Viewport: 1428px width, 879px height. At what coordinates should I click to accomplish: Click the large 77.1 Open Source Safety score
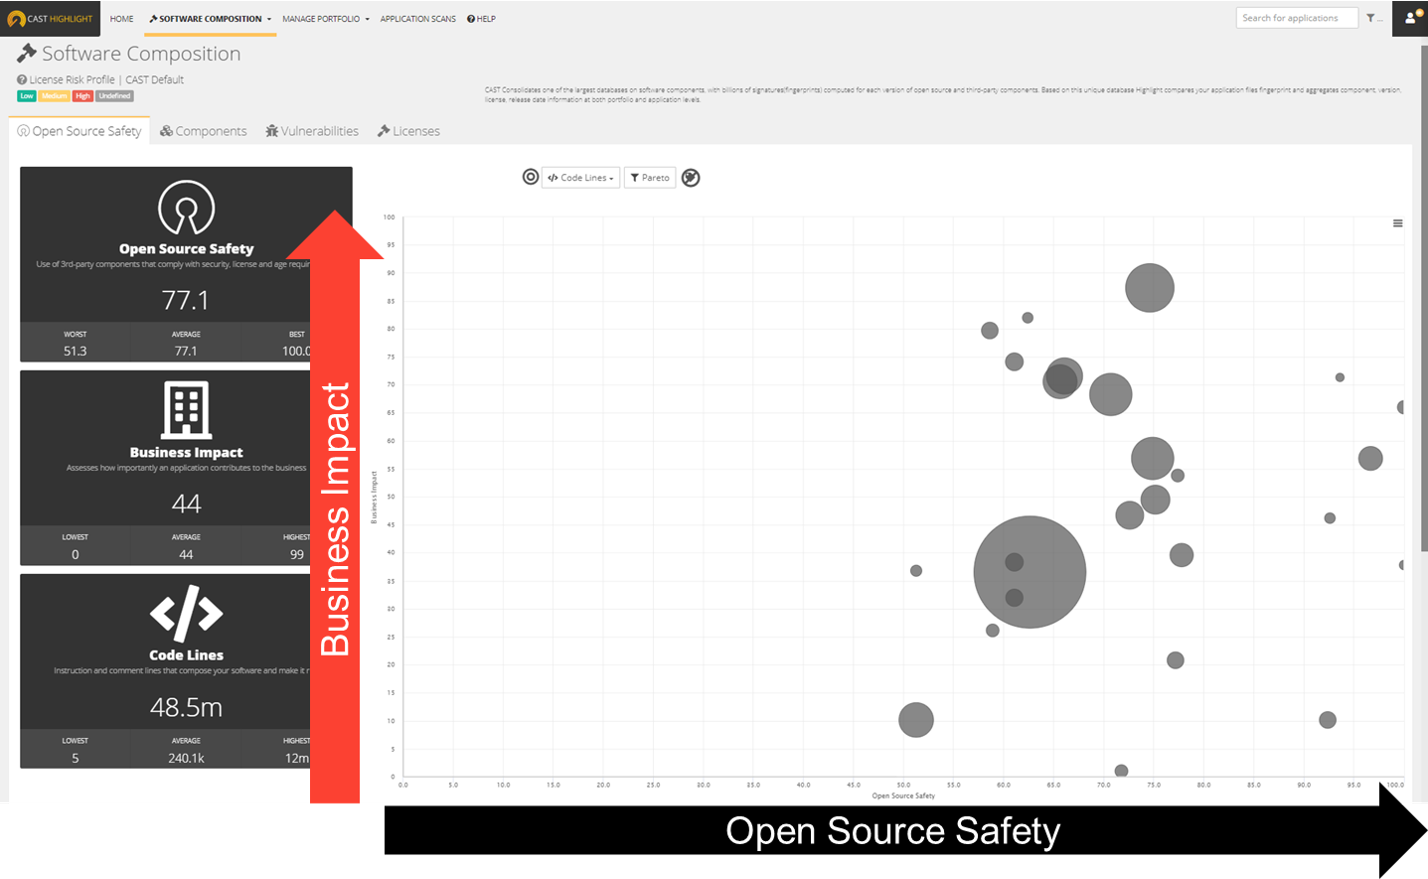coord(186,300)
